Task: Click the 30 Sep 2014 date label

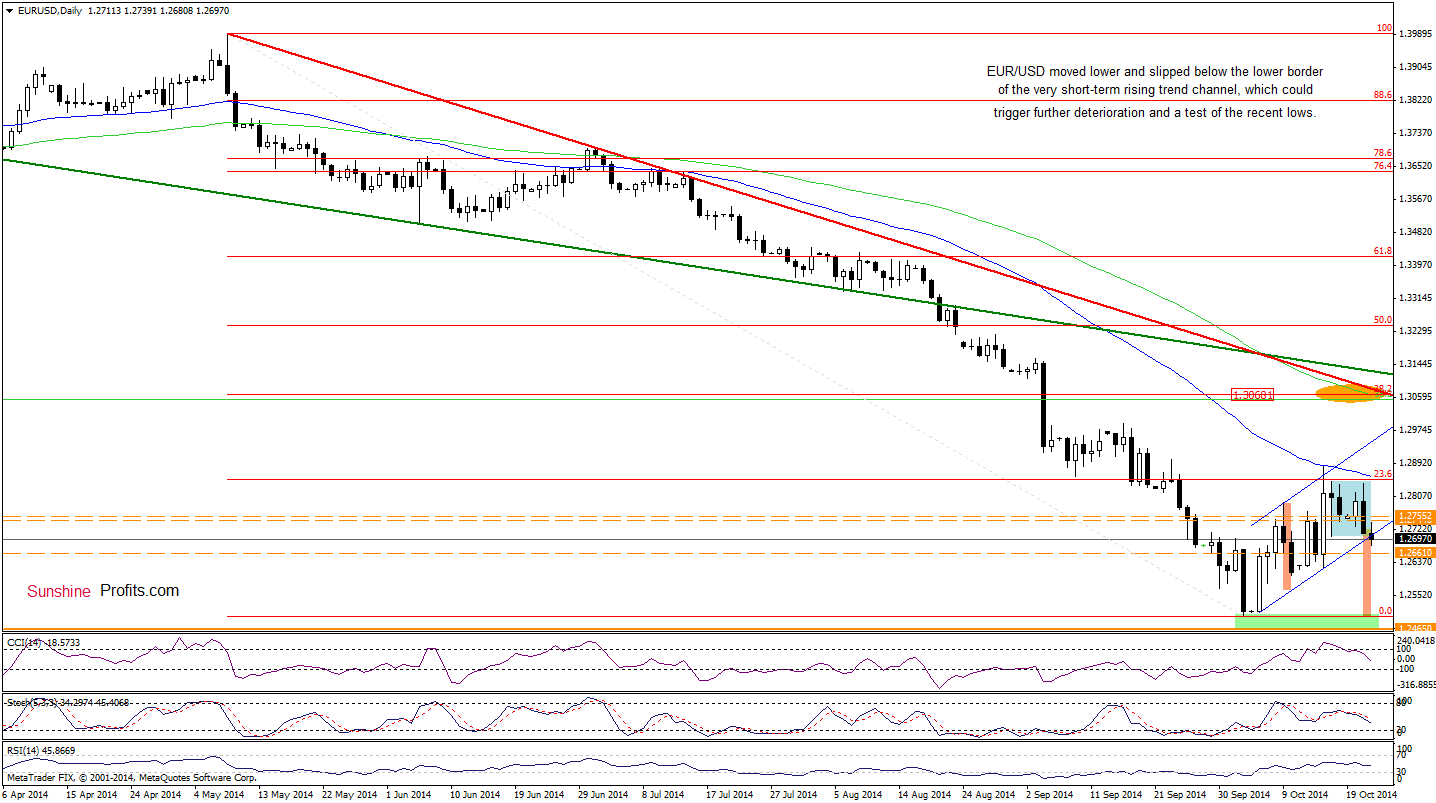Action: tap(1244, 794)
